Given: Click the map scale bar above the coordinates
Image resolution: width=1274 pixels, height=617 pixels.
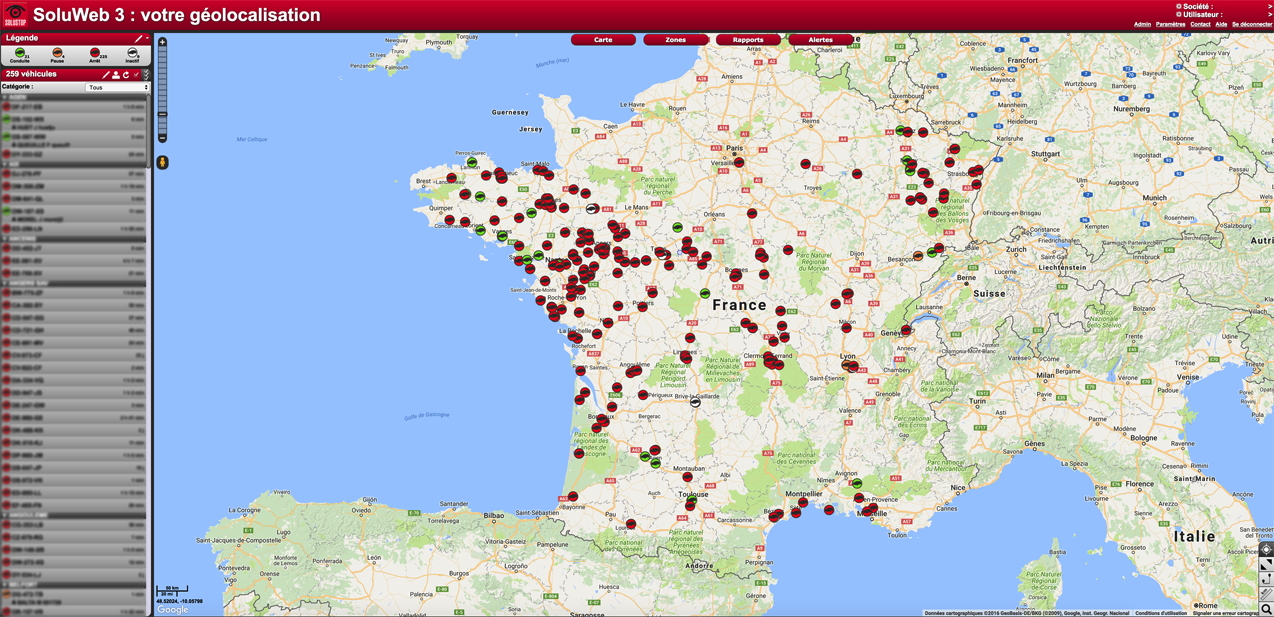Looking at the screenshot, I should click(172, 591).
